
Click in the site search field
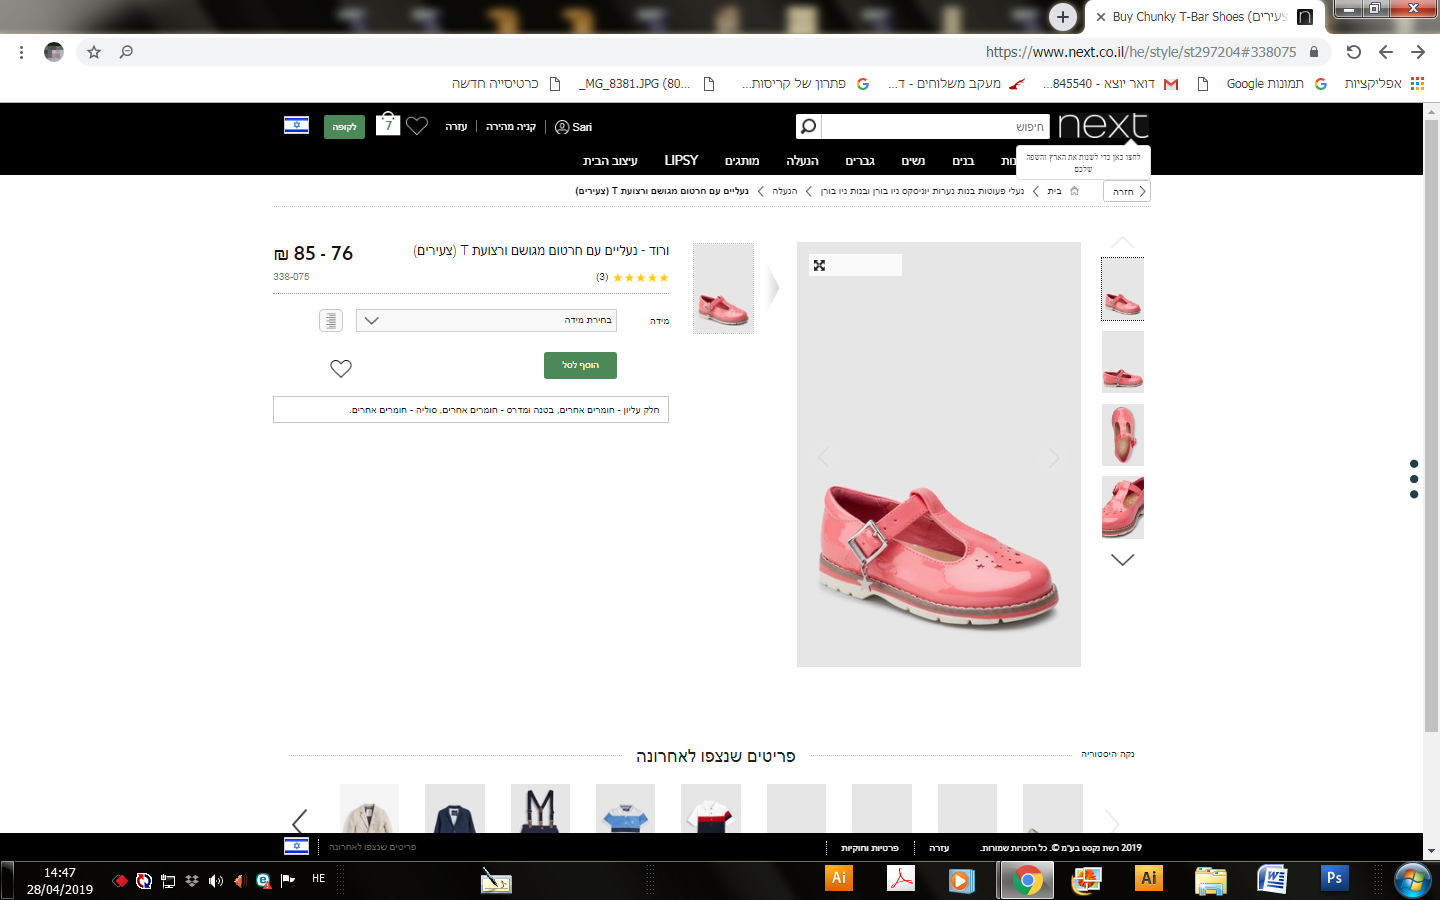click(934, 126)
